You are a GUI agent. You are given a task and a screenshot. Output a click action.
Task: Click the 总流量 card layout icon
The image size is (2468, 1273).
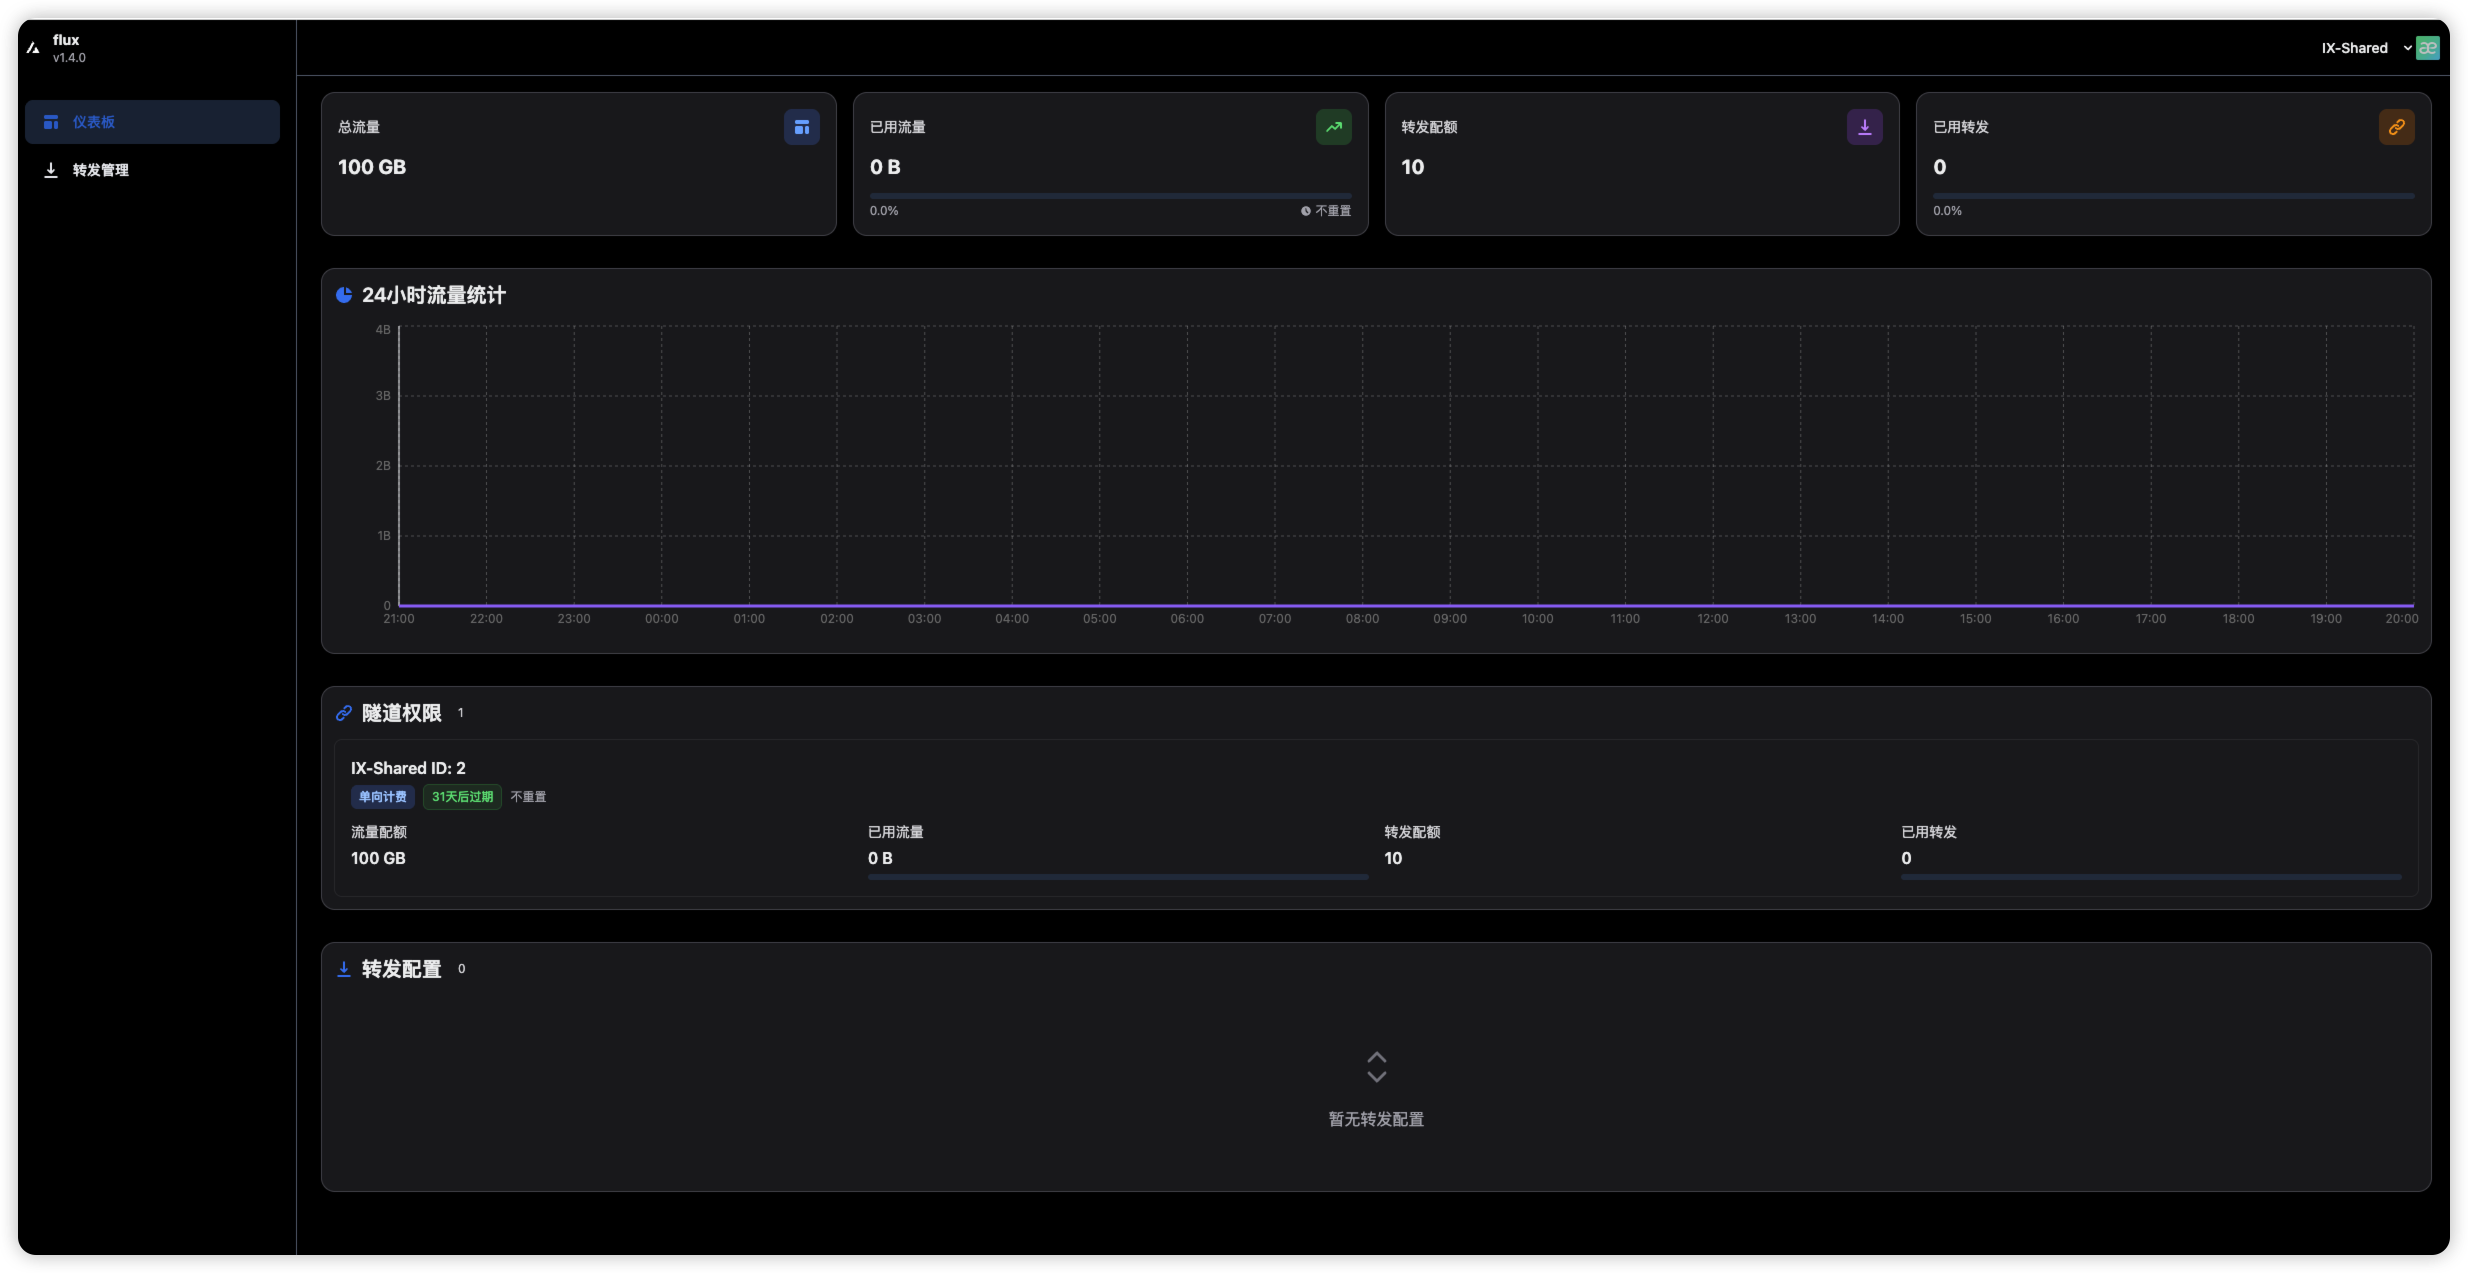coord(801,127)
